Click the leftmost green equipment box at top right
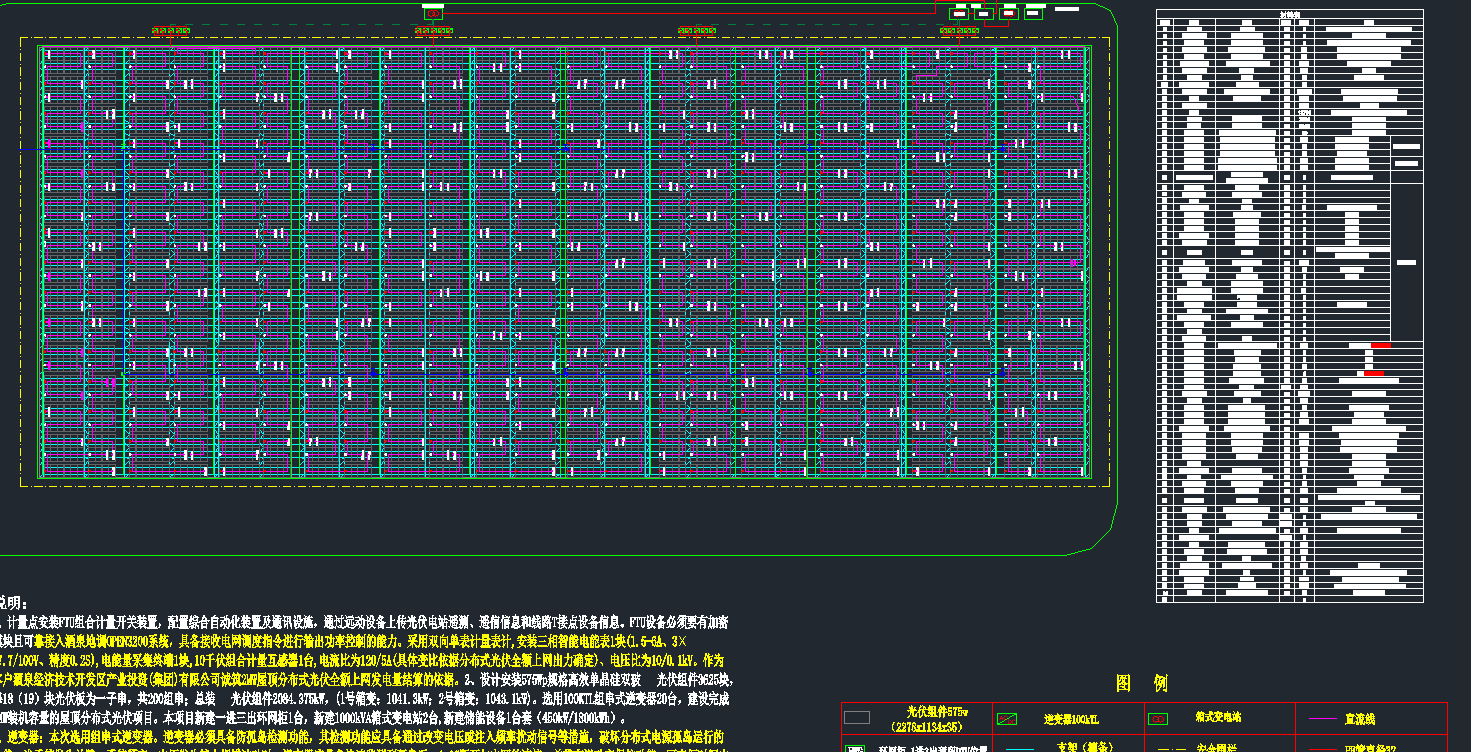1471x752 pixels. [958, 13]
